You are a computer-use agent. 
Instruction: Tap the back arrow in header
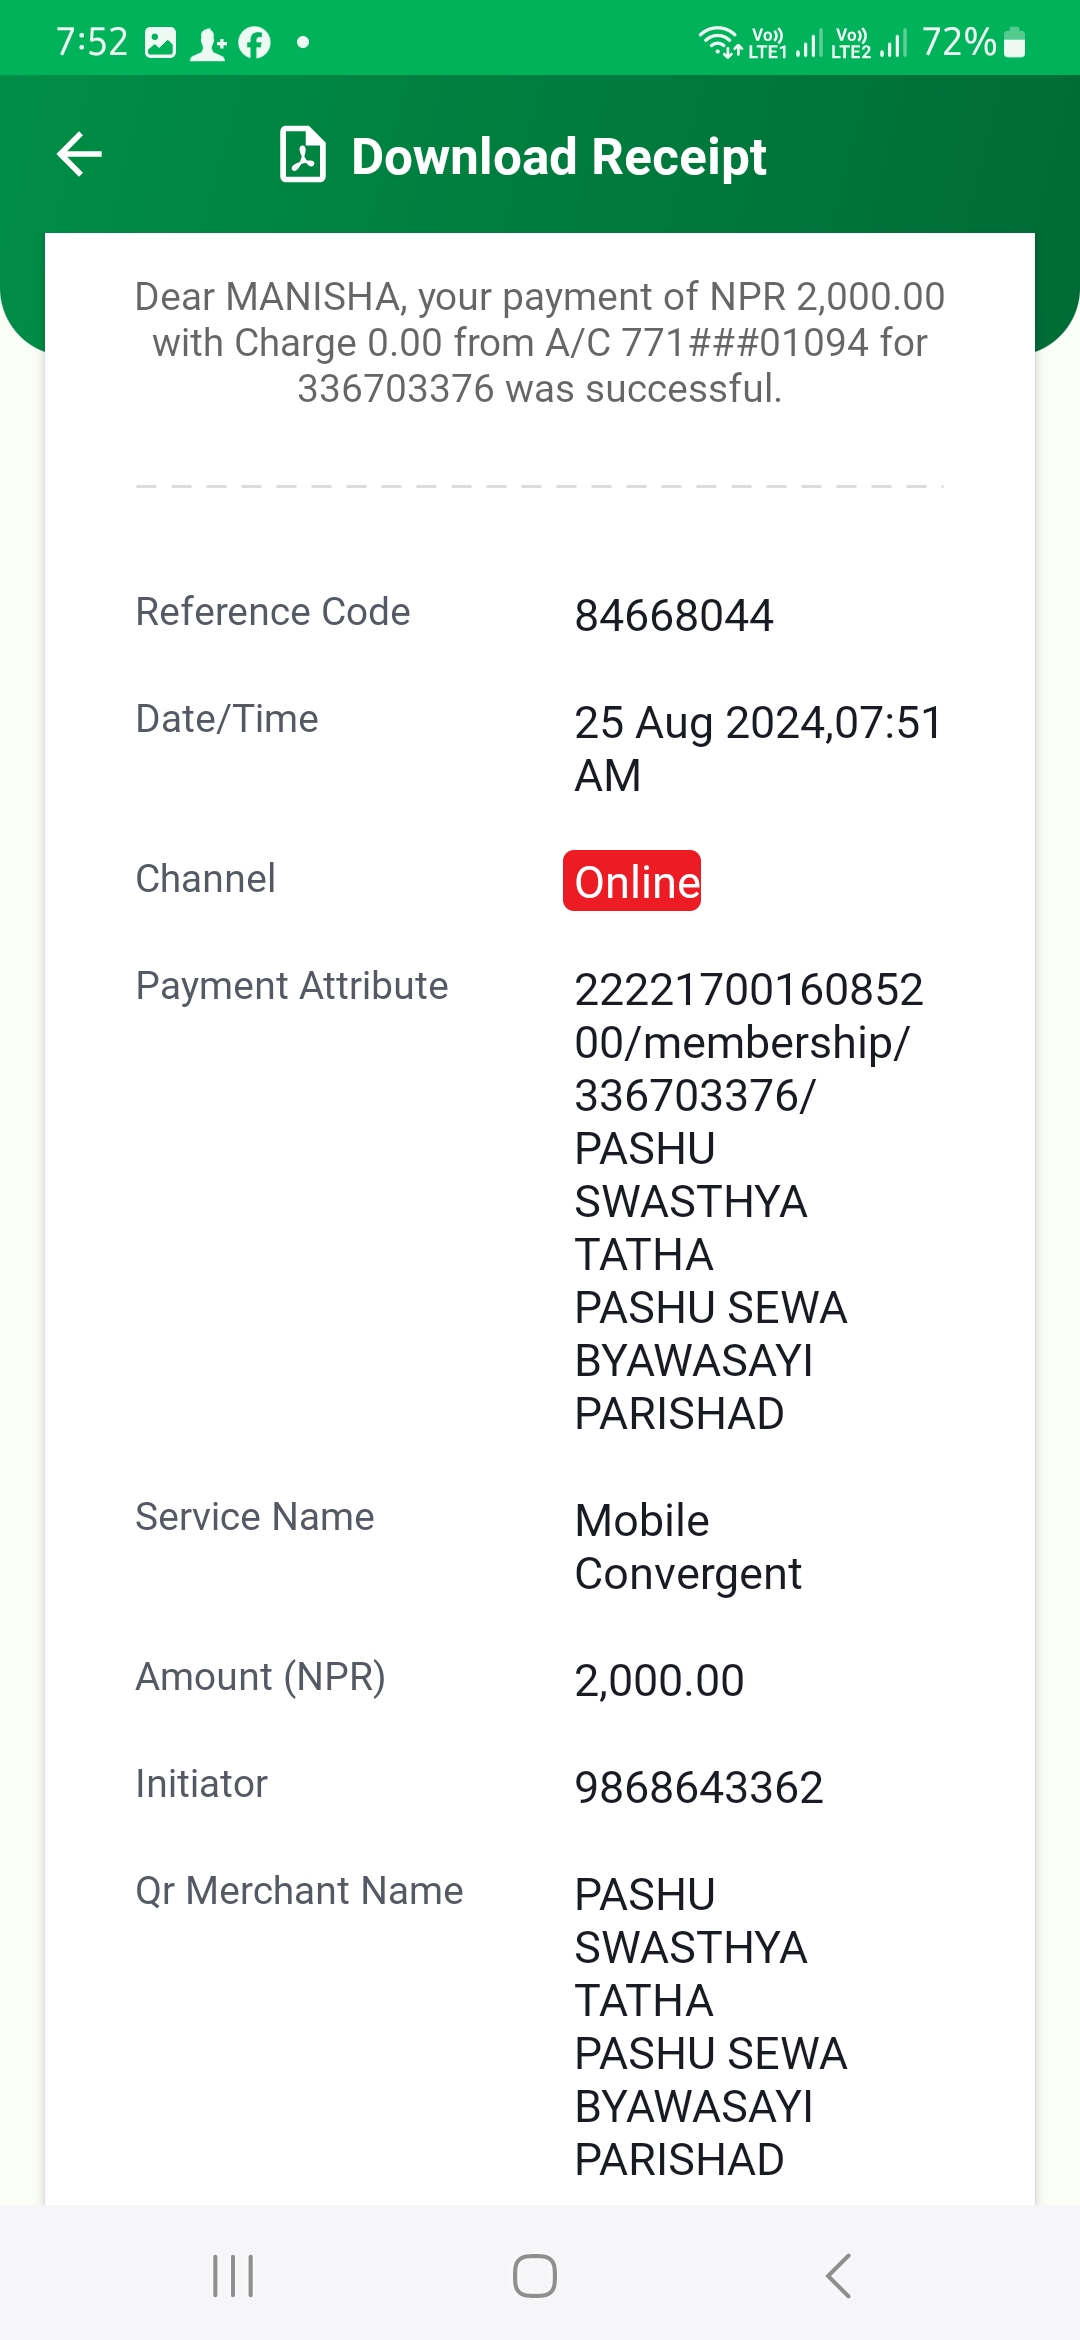(80, 155)
